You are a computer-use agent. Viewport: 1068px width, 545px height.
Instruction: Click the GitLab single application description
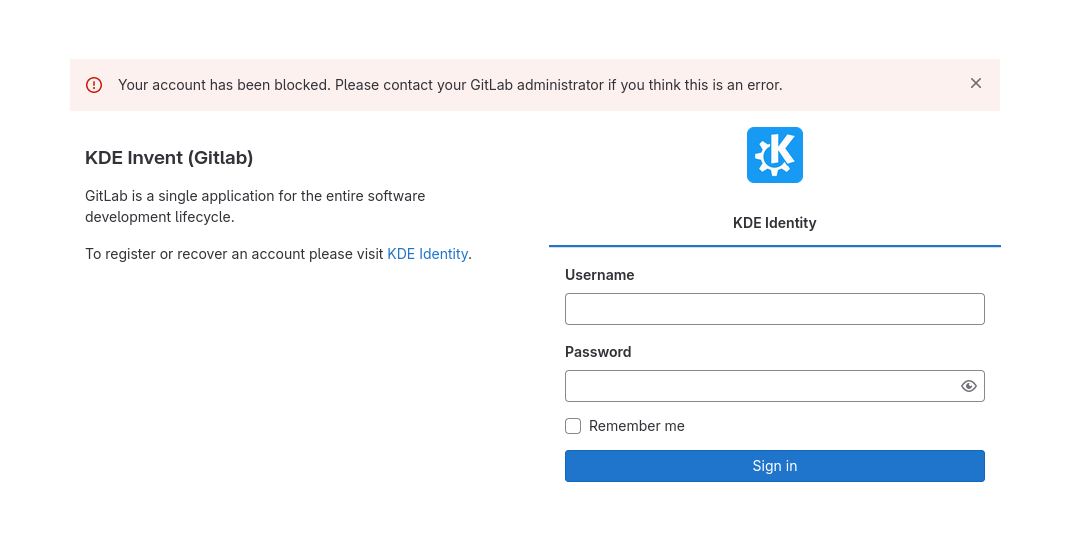255,206
